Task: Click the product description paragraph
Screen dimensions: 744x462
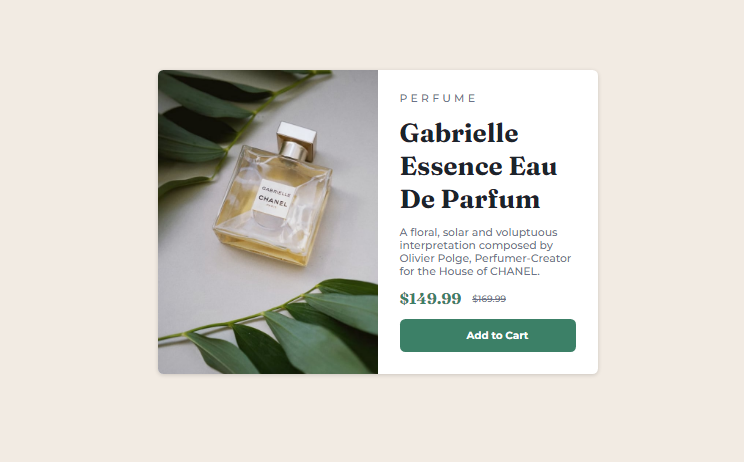Action: [485, 252]
